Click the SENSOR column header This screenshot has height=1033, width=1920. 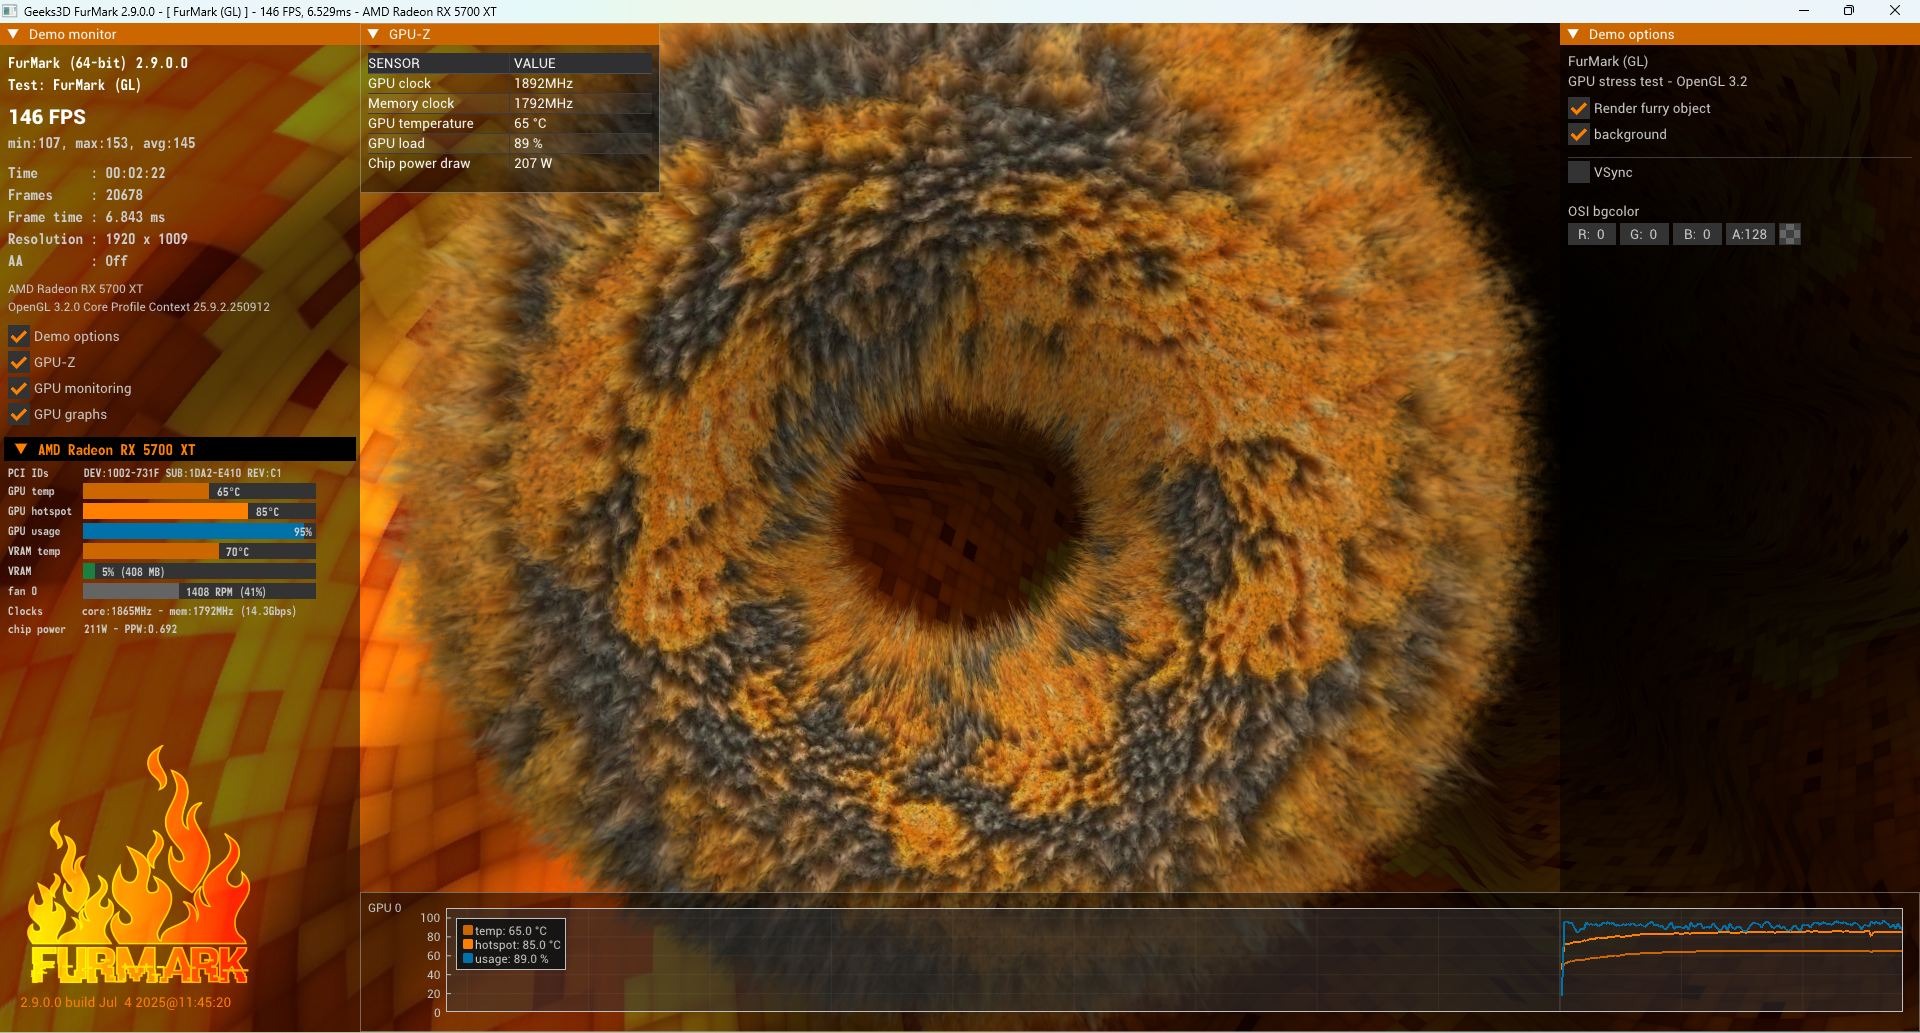[x=394, y=63]
